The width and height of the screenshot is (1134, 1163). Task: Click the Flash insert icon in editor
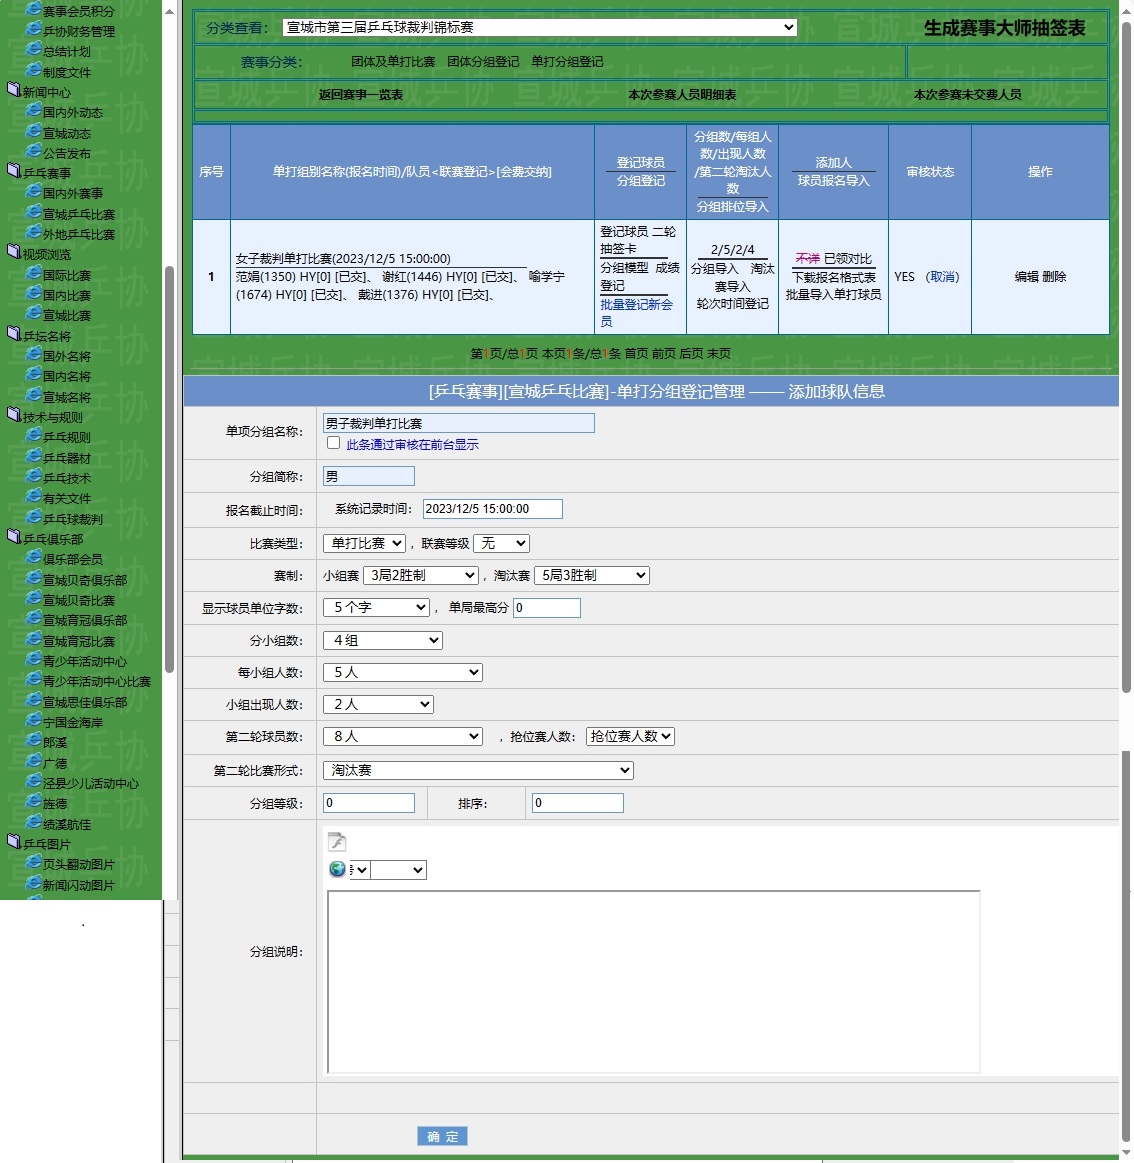pos(337,842)
